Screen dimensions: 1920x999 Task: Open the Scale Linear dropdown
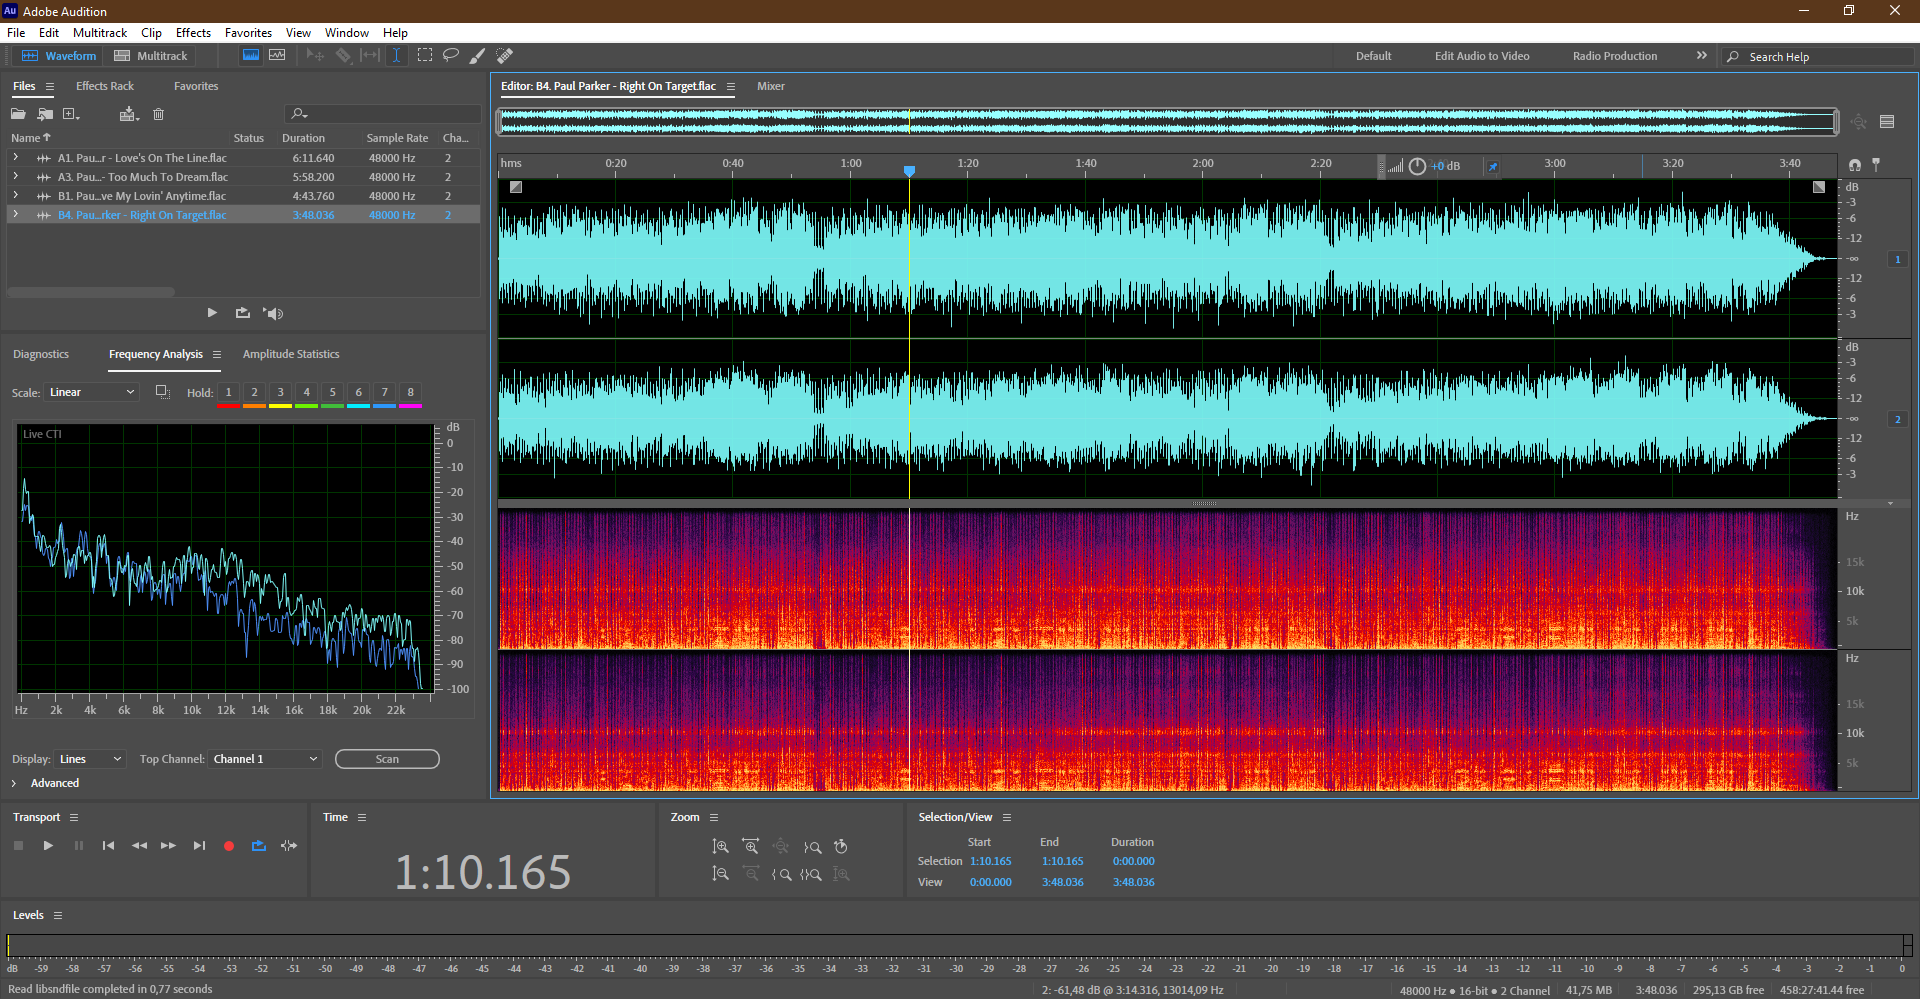tap(91, 392)
